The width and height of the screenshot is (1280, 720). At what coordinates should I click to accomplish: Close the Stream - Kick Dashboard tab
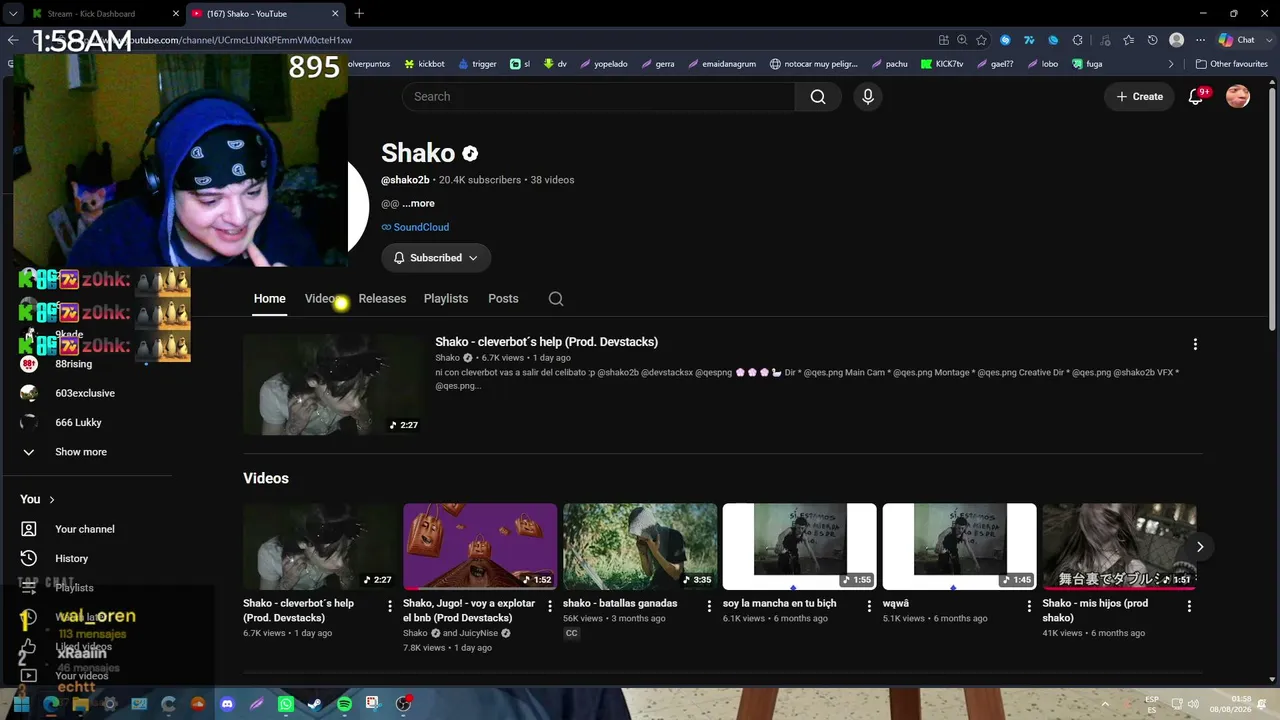click(176, 14)
